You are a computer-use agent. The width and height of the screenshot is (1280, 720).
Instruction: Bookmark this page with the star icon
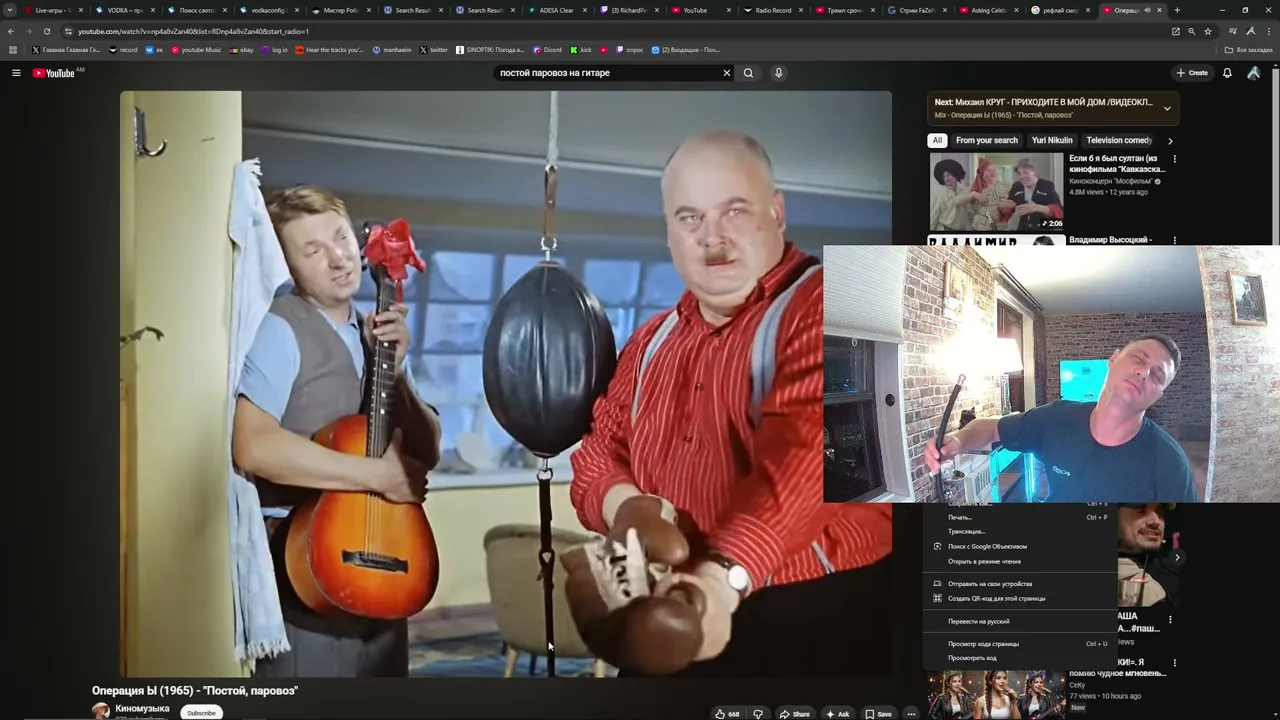pos(1208,31)
